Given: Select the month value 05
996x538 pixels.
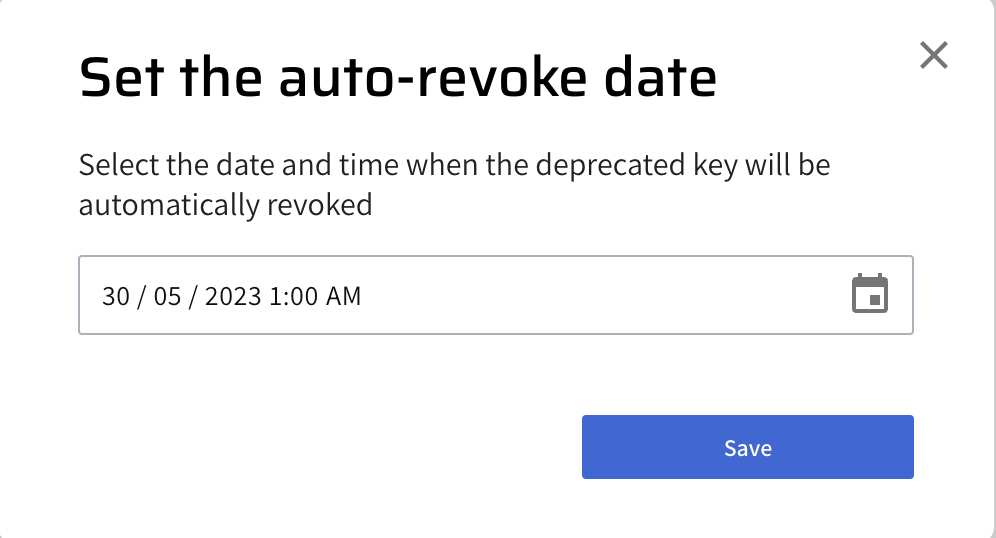Looking at the screenshot, I should click(169, 296).
